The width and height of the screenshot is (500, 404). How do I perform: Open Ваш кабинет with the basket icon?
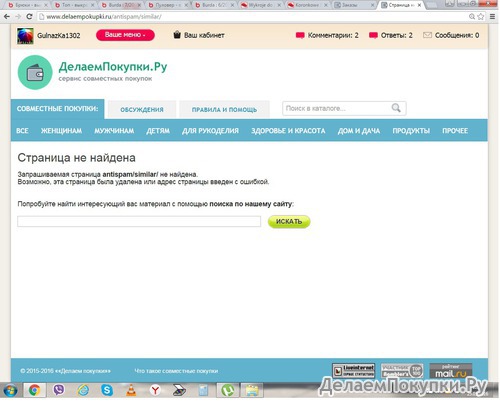click(199, 35)
